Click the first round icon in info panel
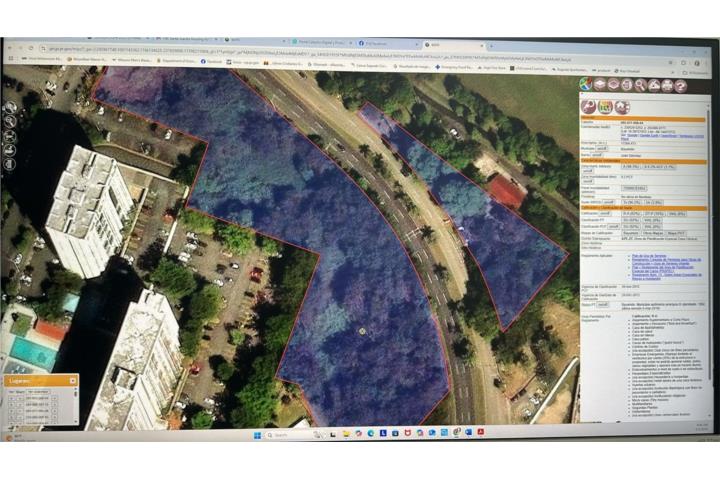The width and height of the screenshot is (720, 480). [587, 106]
